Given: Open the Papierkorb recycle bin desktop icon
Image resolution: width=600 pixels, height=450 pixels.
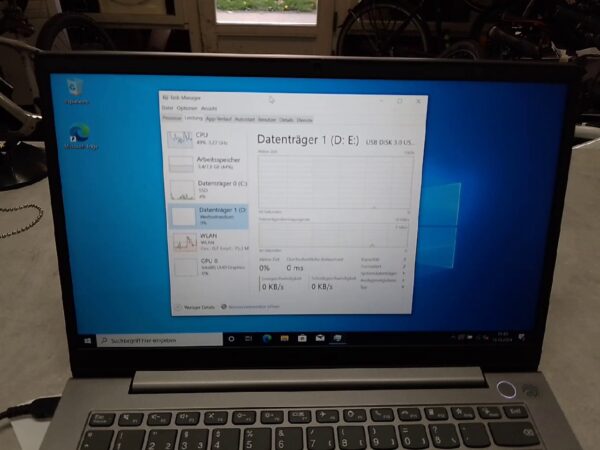Looking at the screenshot, I should [75, 91].
